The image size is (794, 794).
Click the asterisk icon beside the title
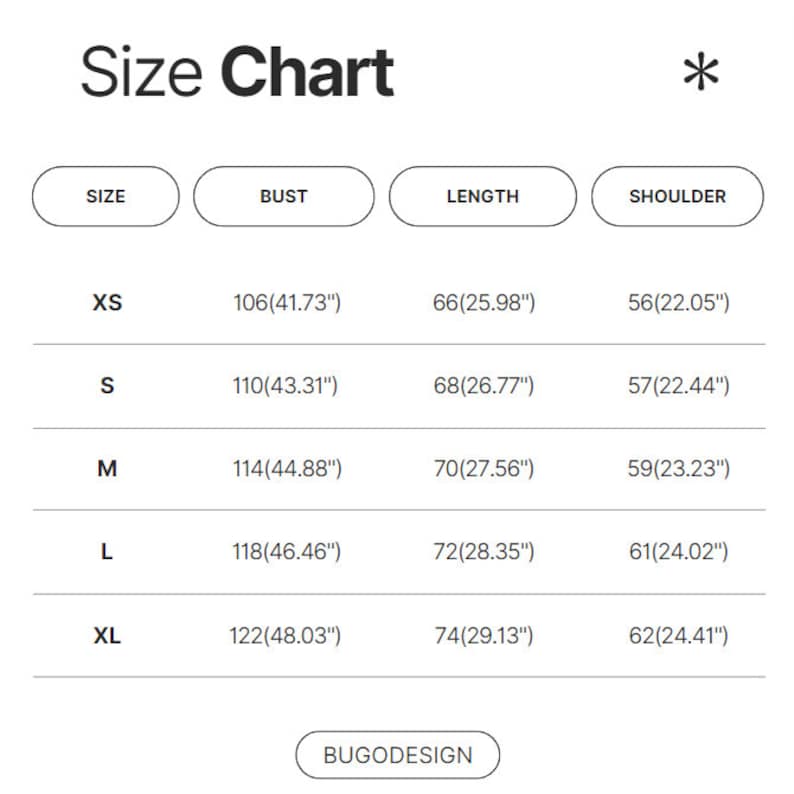[x=701, y=74]
